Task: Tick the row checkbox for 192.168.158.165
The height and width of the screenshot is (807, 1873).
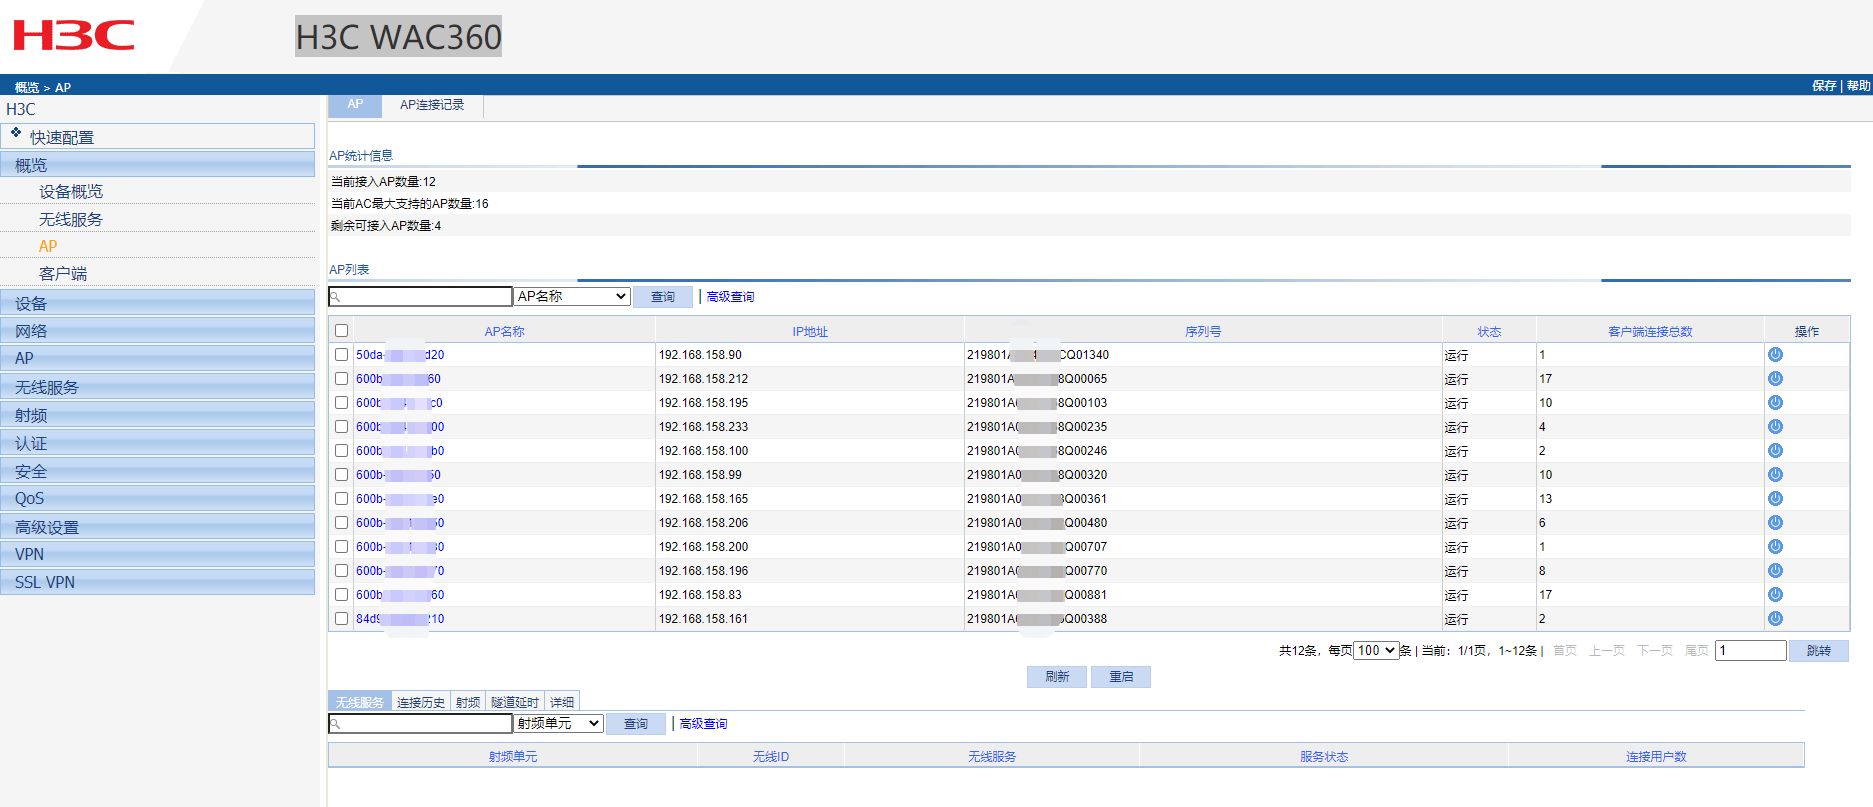Action: (342, 499)
